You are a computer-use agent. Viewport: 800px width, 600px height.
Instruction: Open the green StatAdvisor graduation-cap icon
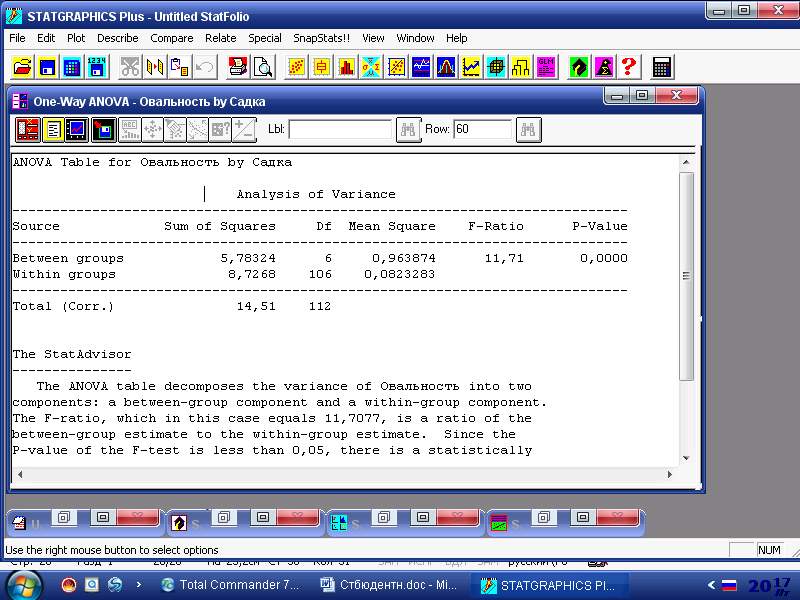[x=579, y=67]
